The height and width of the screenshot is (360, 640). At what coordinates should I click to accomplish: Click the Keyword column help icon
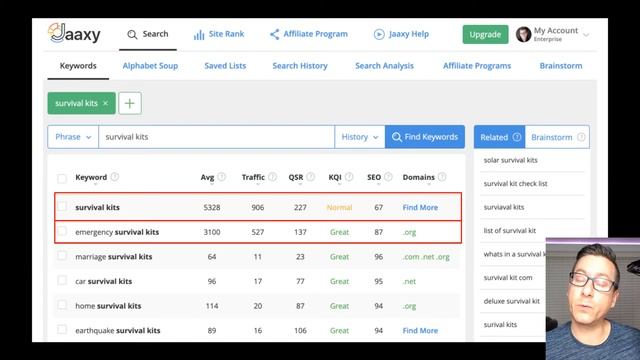click(115, 177)
